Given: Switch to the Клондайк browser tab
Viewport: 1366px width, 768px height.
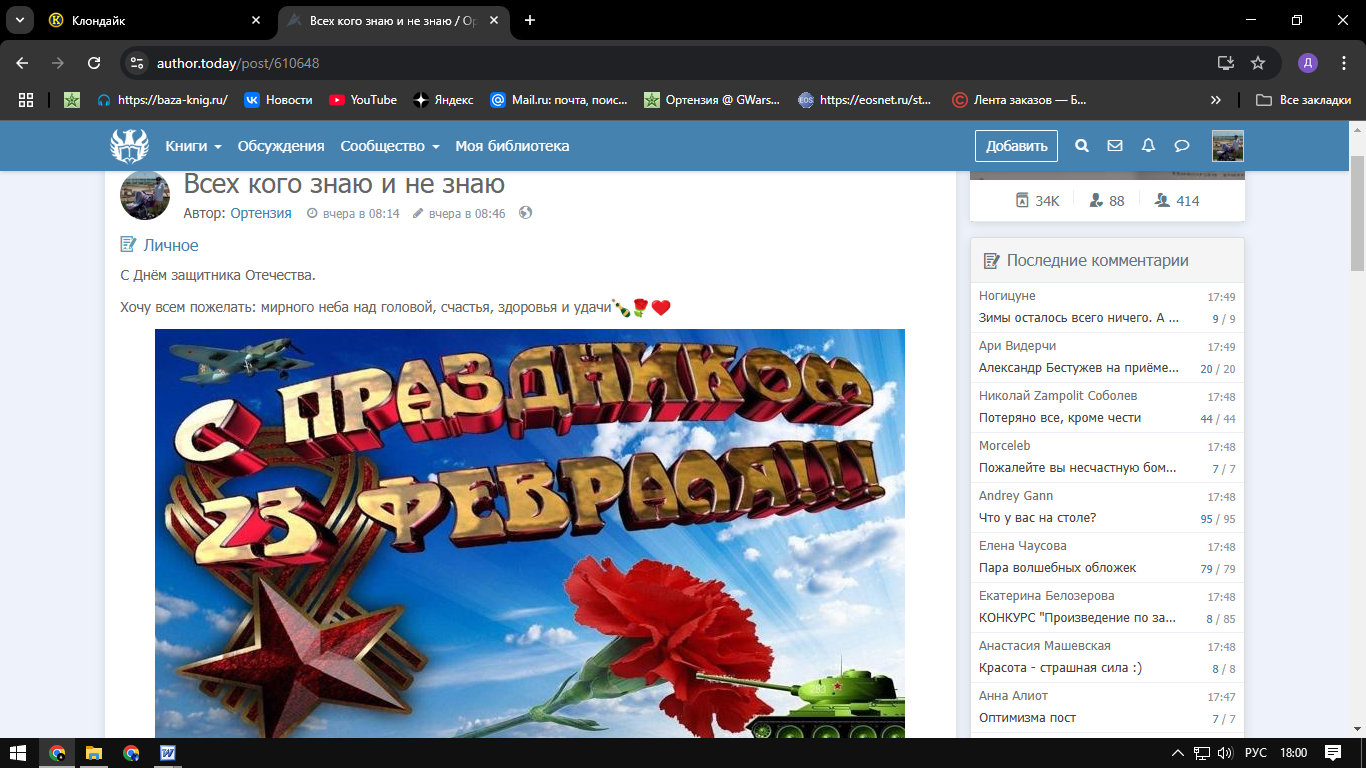Looking at the screenshot, I should (150, 20).
